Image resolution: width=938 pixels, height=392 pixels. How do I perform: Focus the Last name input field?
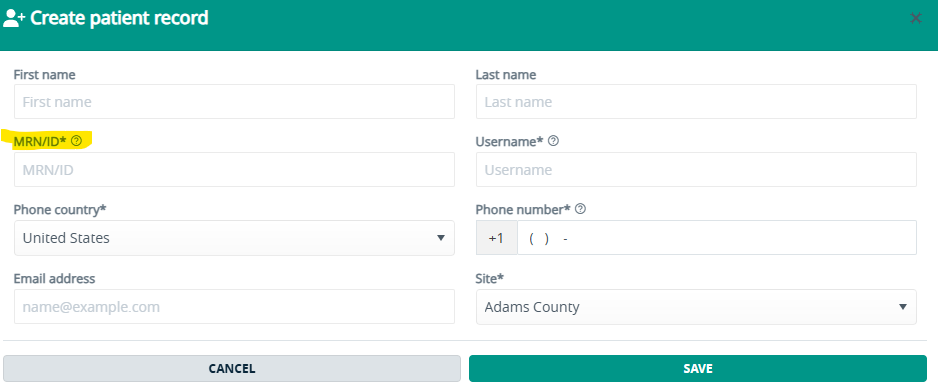tap(696, 102)
